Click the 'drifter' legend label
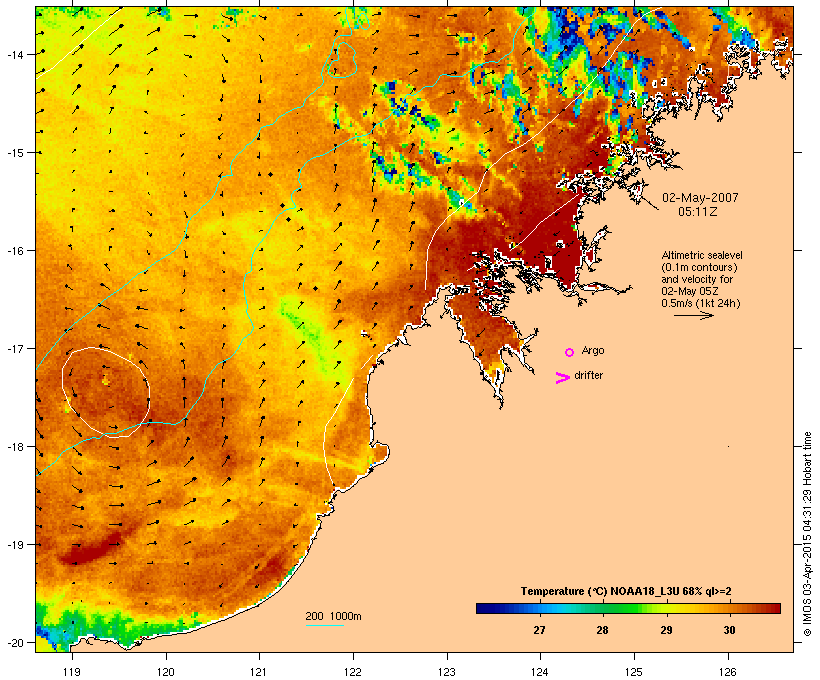 click(588, 375)
